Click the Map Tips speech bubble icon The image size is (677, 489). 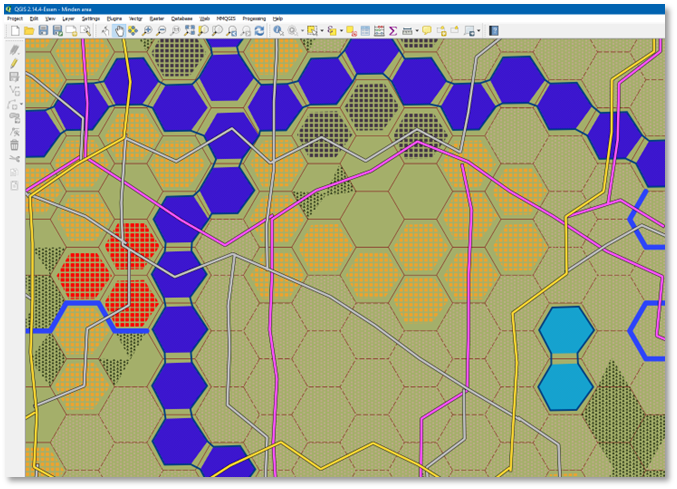[x=427, y=31]
